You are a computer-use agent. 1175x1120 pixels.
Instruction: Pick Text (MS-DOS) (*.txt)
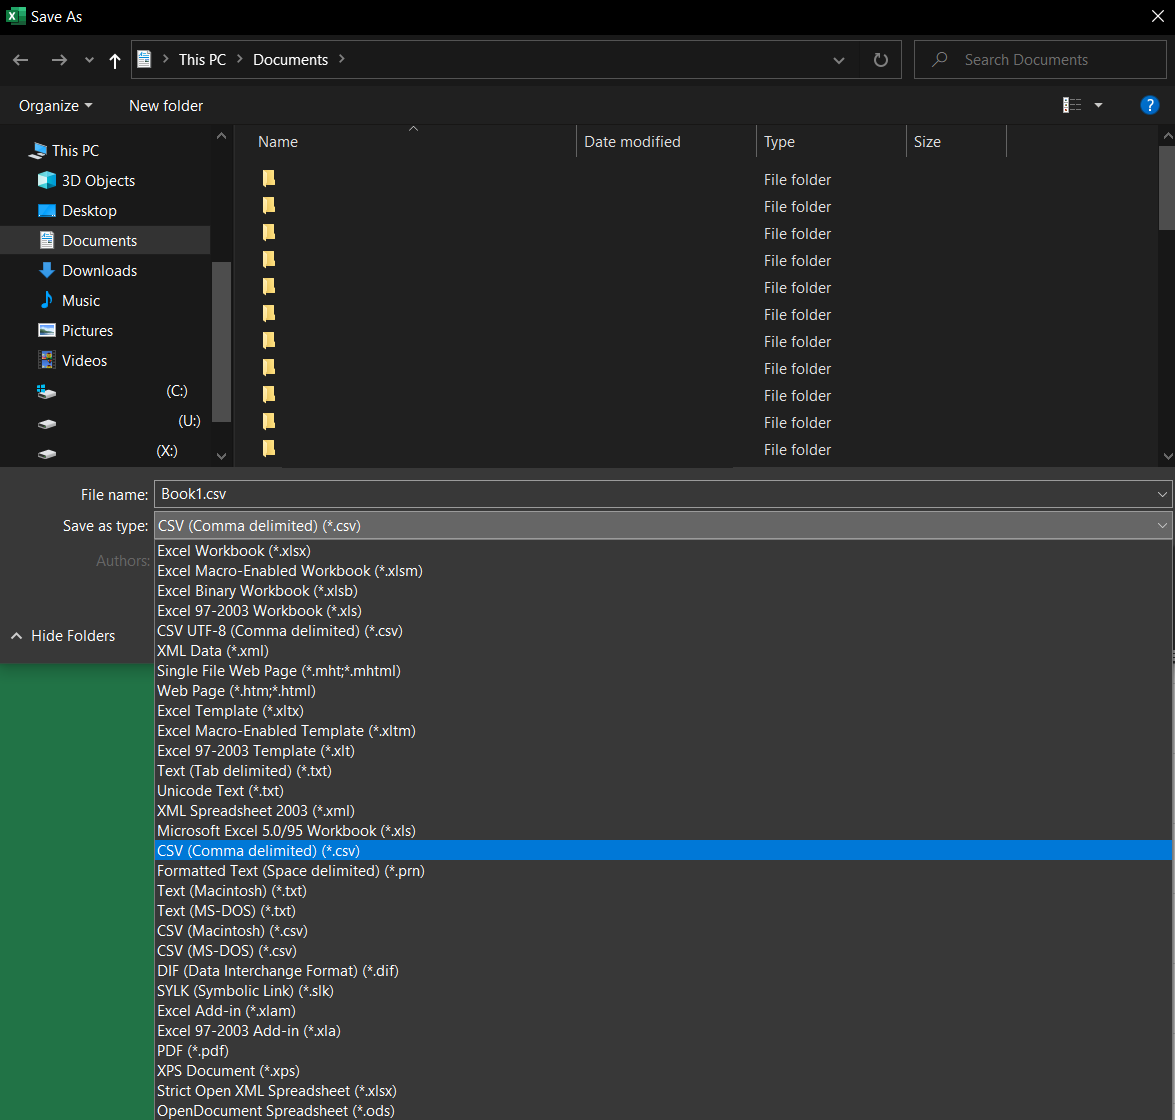663,910
